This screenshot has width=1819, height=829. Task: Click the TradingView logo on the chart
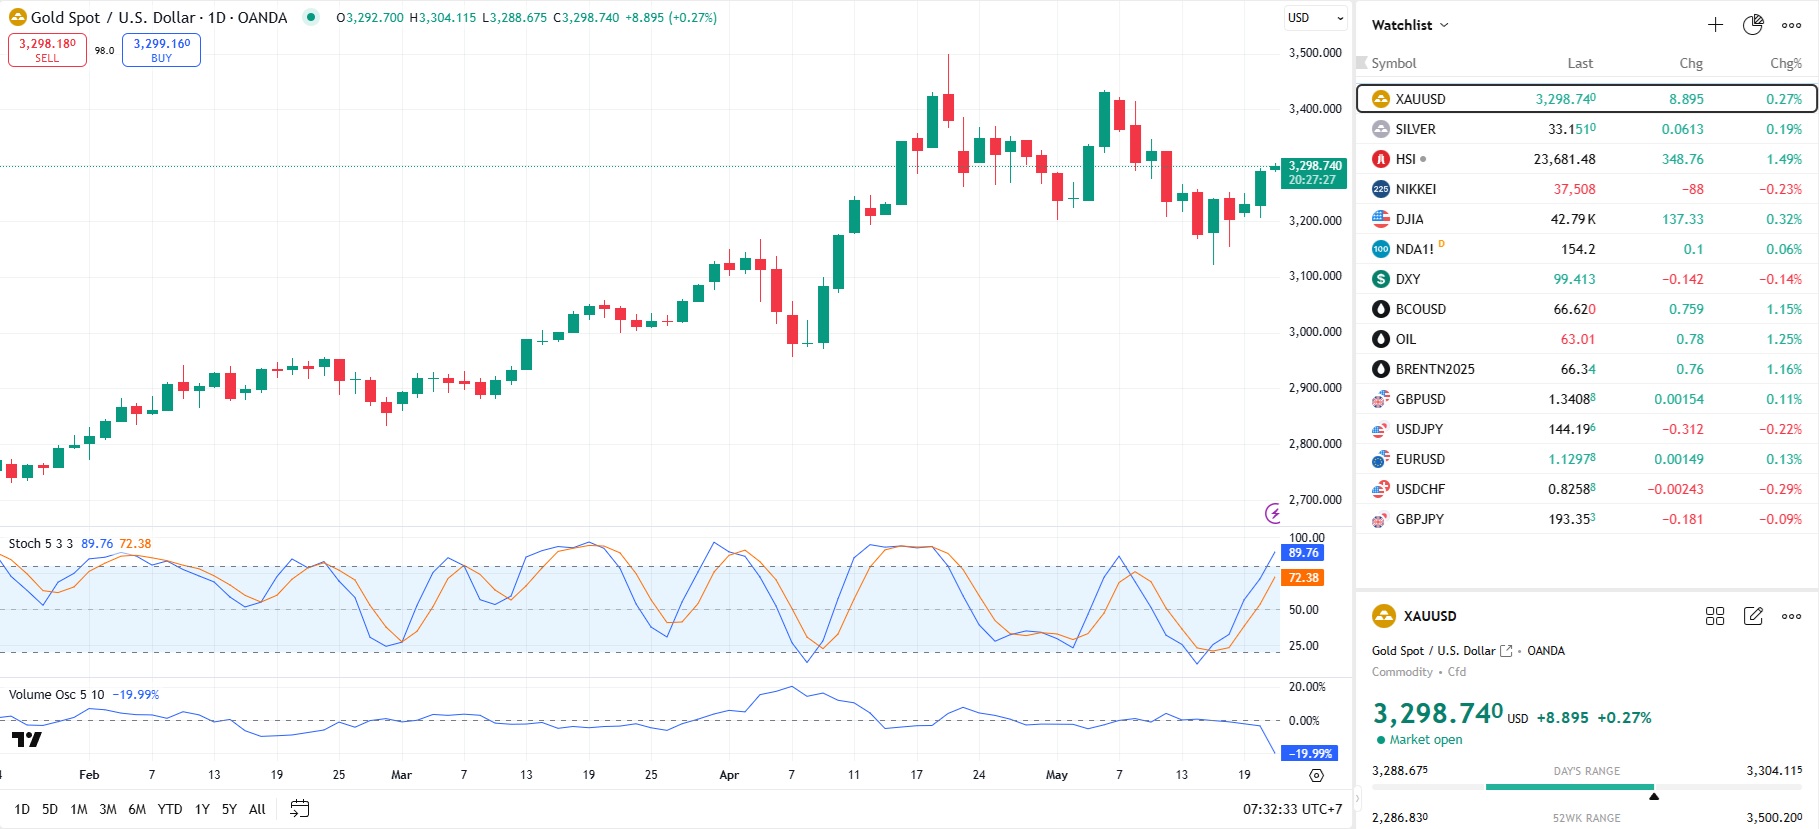pos(27,740)
